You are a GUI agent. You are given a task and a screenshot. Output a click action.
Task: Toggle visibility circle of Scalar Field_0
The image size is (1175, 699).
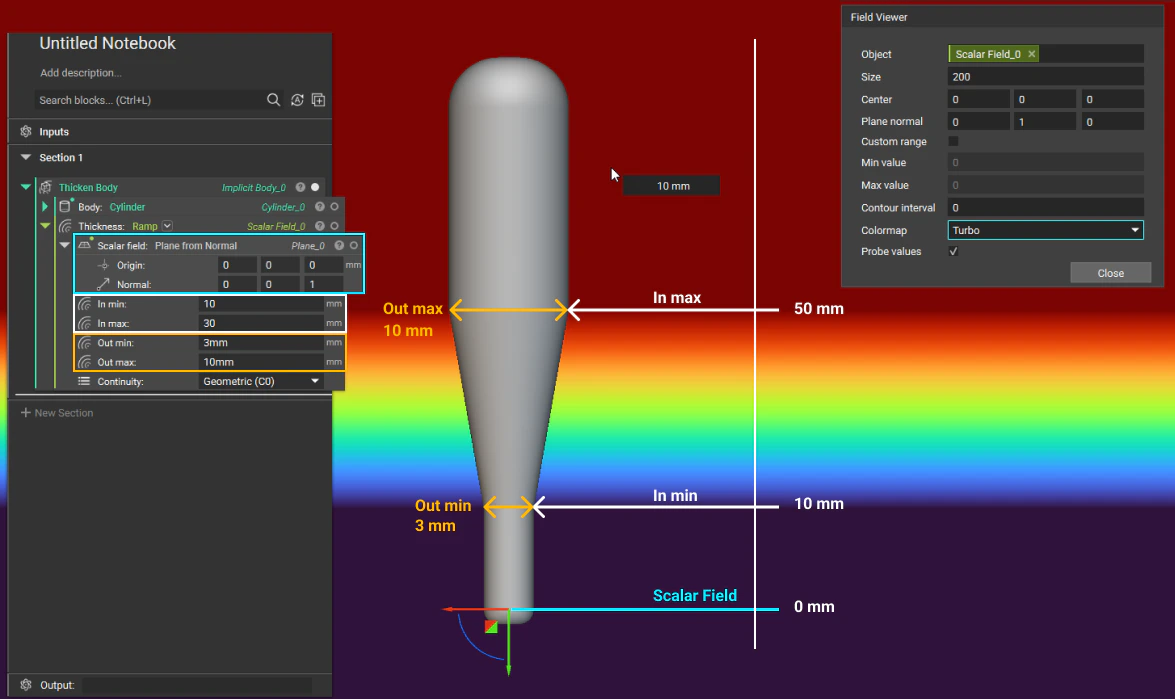[334, 226]
